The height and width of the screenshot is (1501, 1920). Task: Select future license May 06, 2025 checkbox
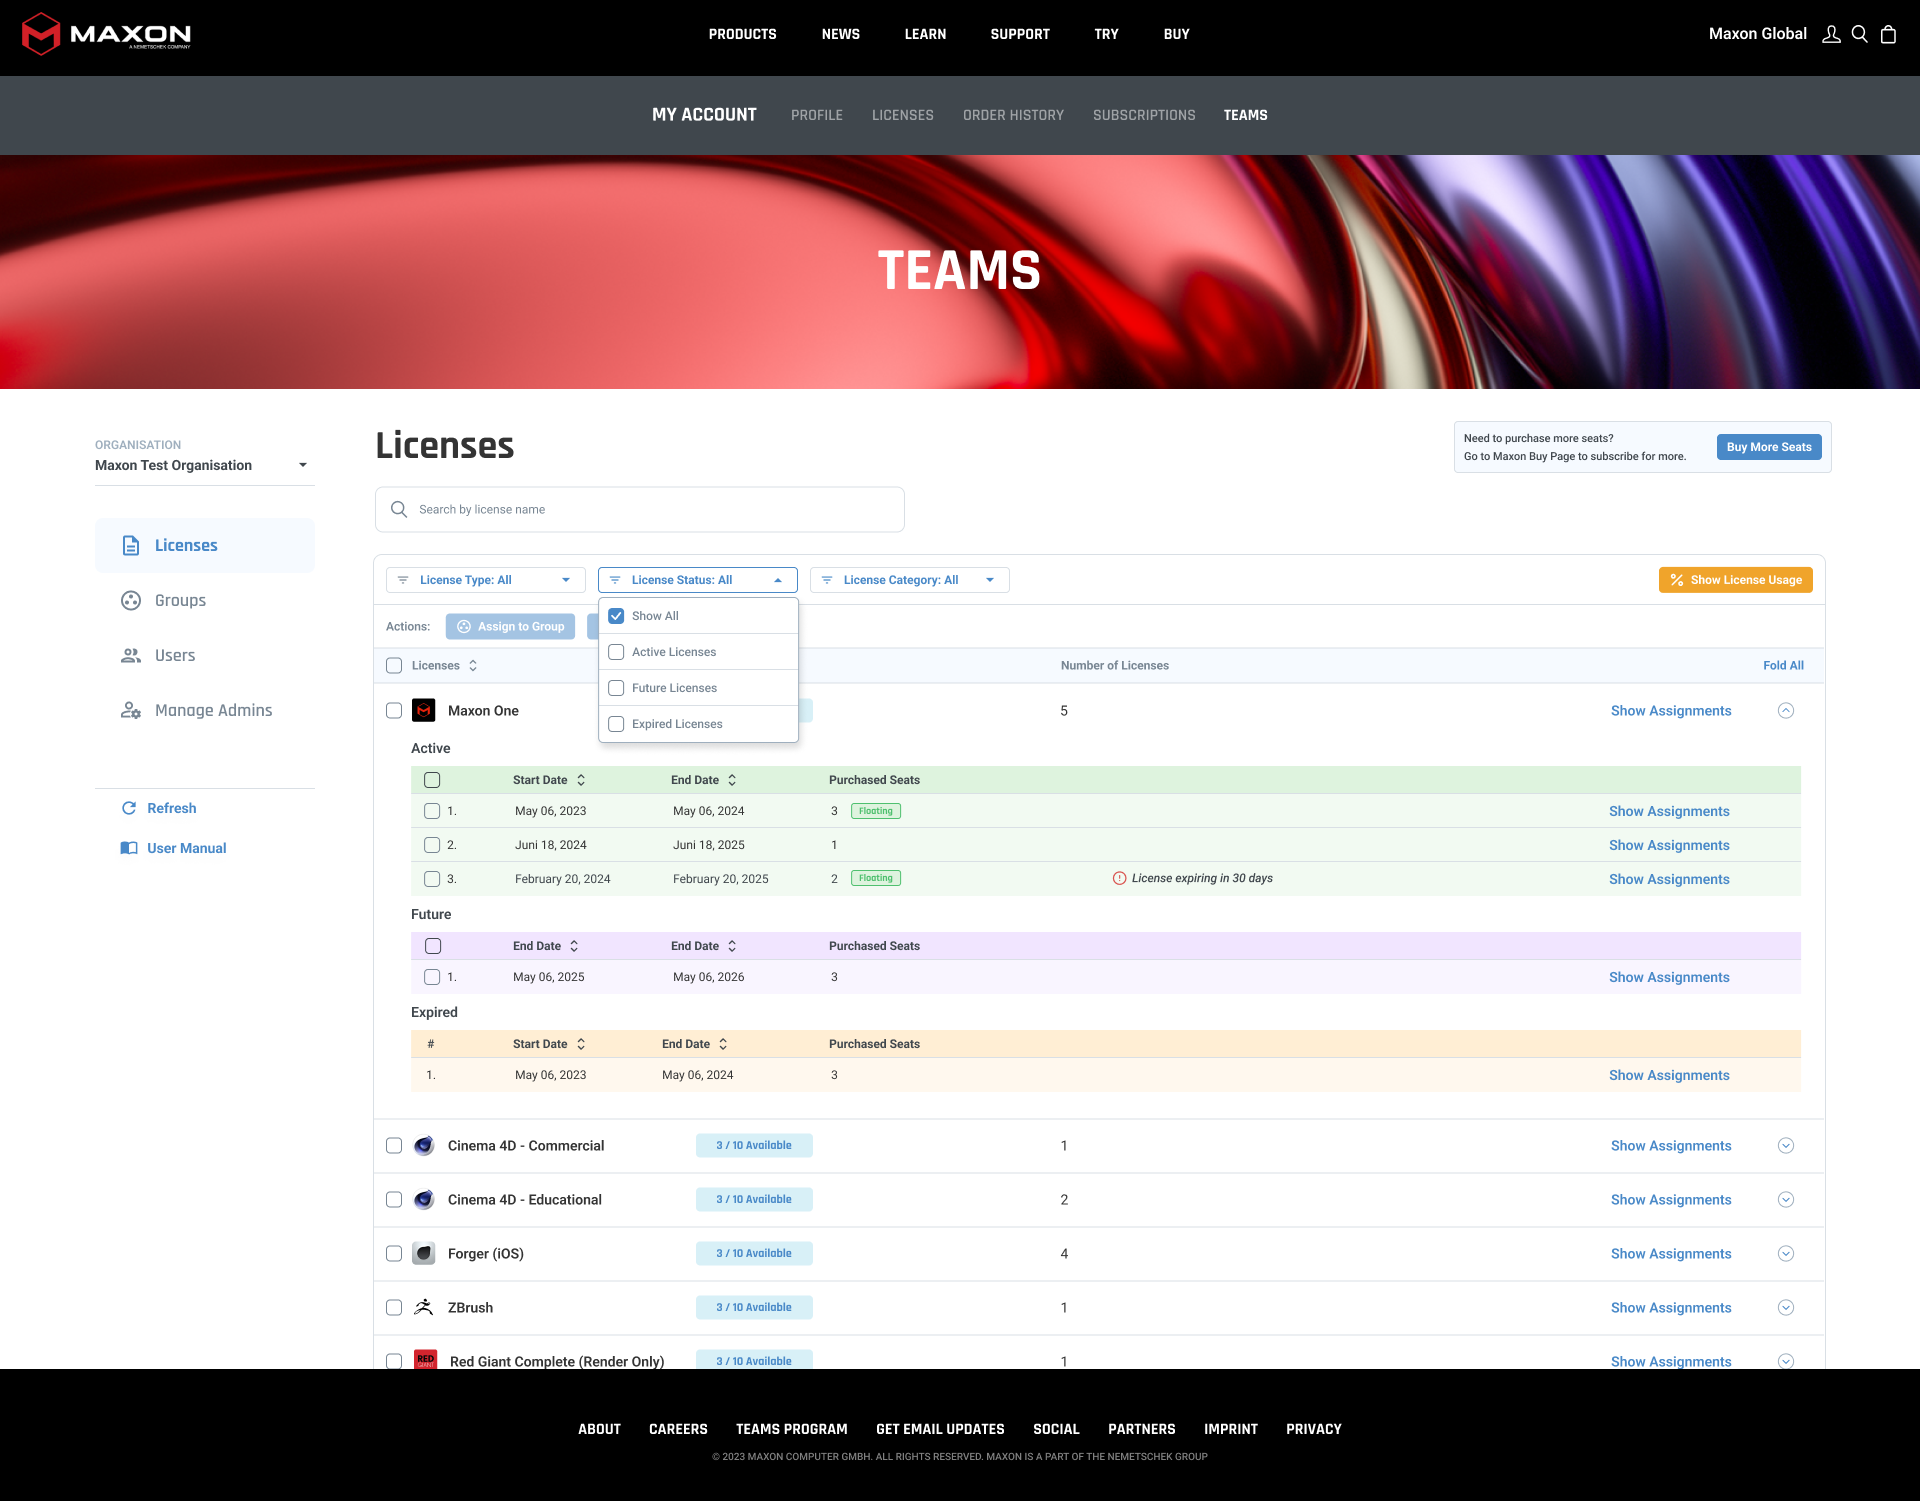tap(432, 977)
